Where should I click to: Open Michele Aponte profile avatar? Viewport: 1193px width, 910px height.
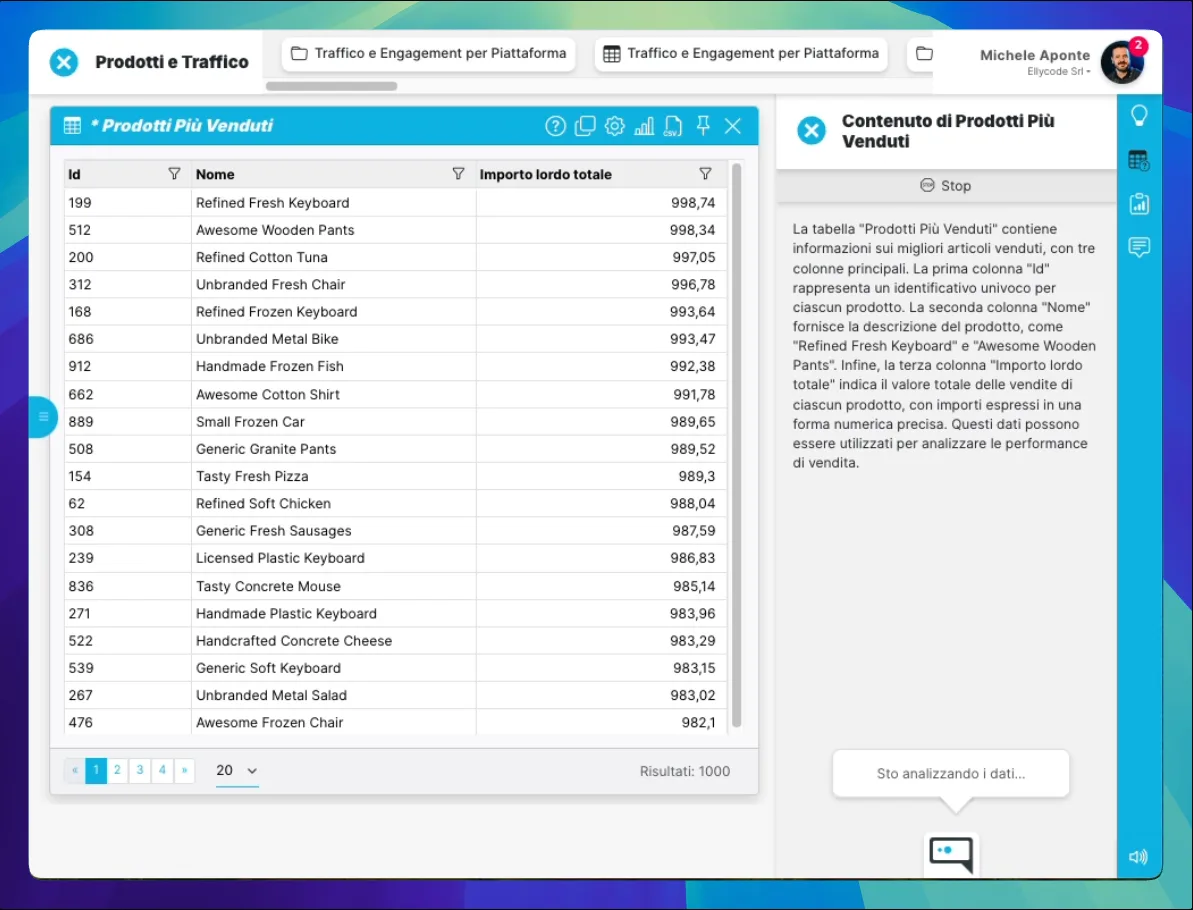click(x=1123, y=63)
